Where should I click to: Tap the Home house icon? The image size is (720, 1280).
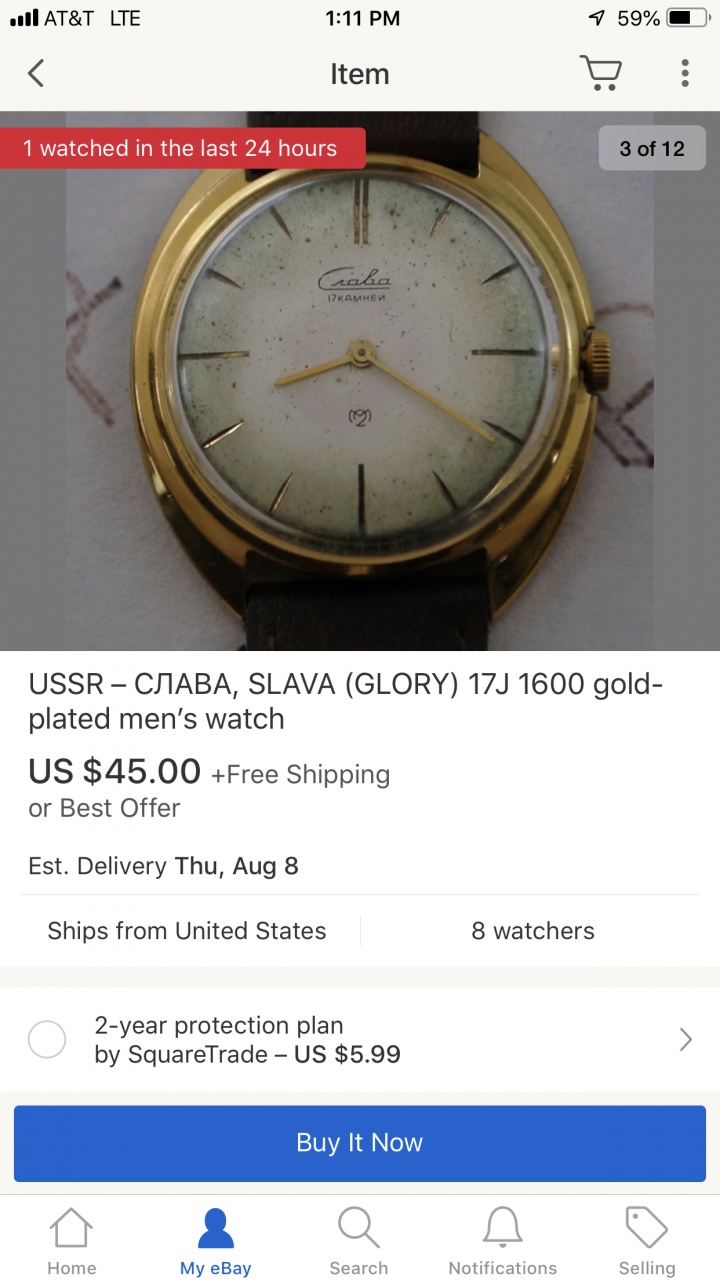(72, 1228)
